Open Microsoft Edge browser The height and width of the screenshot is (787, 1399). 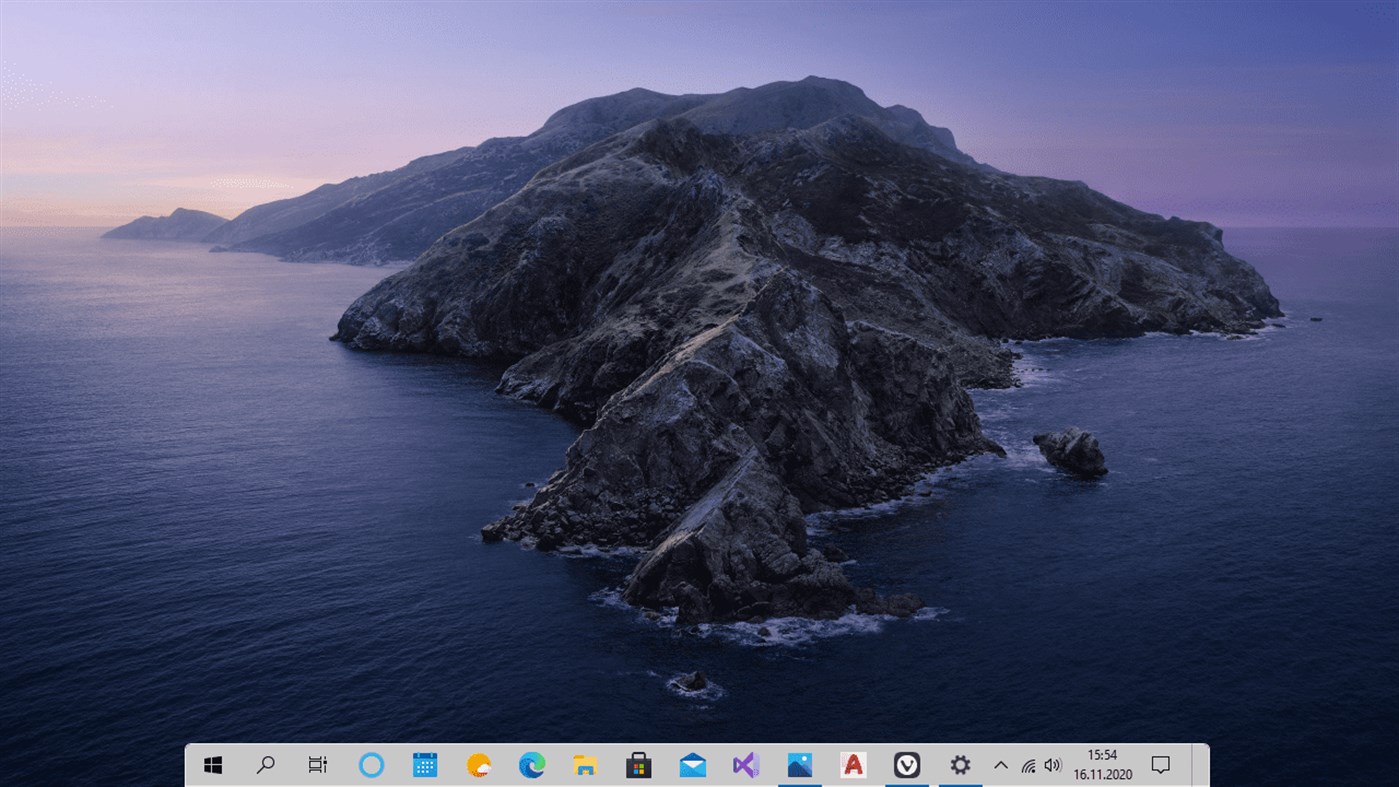coord(531,764)
